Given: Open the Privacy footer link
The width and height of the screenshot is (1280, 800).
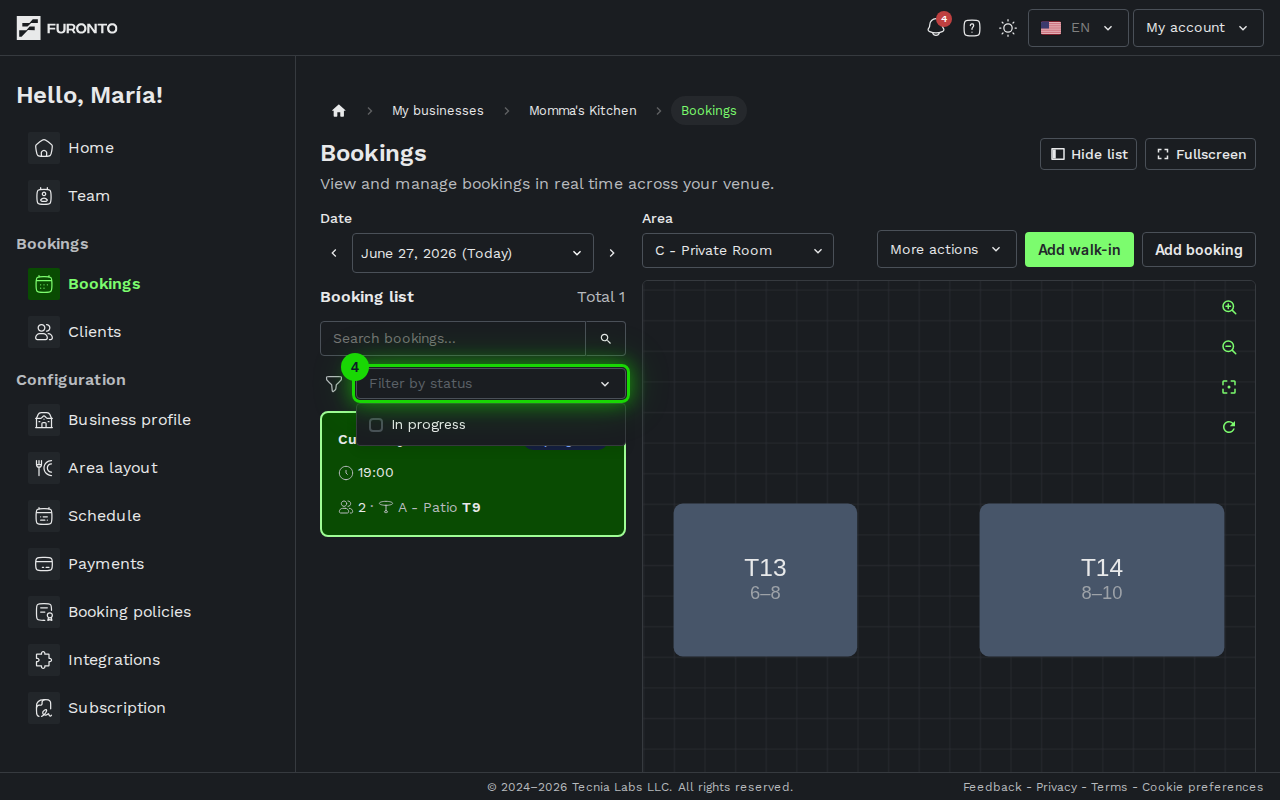Looking at the screenshot, I should [1057, 787].
